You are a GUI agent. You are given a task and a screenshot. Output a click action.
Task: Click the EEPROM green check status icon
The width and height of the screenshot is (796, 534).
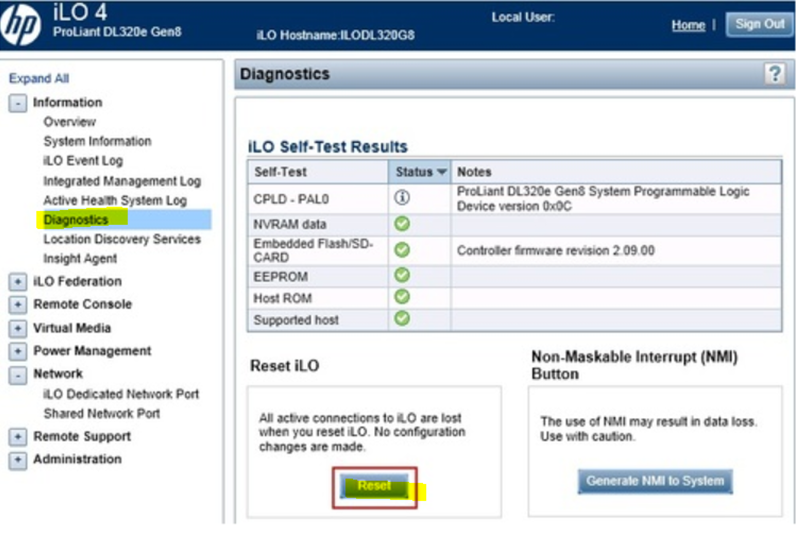pyautogui.click(x=402, y=275)
